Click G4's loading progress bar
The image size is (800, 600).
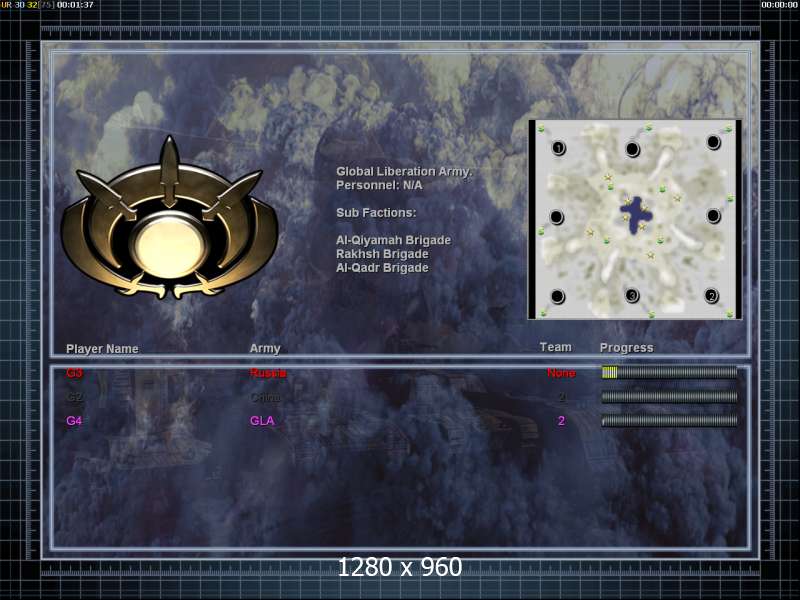[x=669, y=420]
